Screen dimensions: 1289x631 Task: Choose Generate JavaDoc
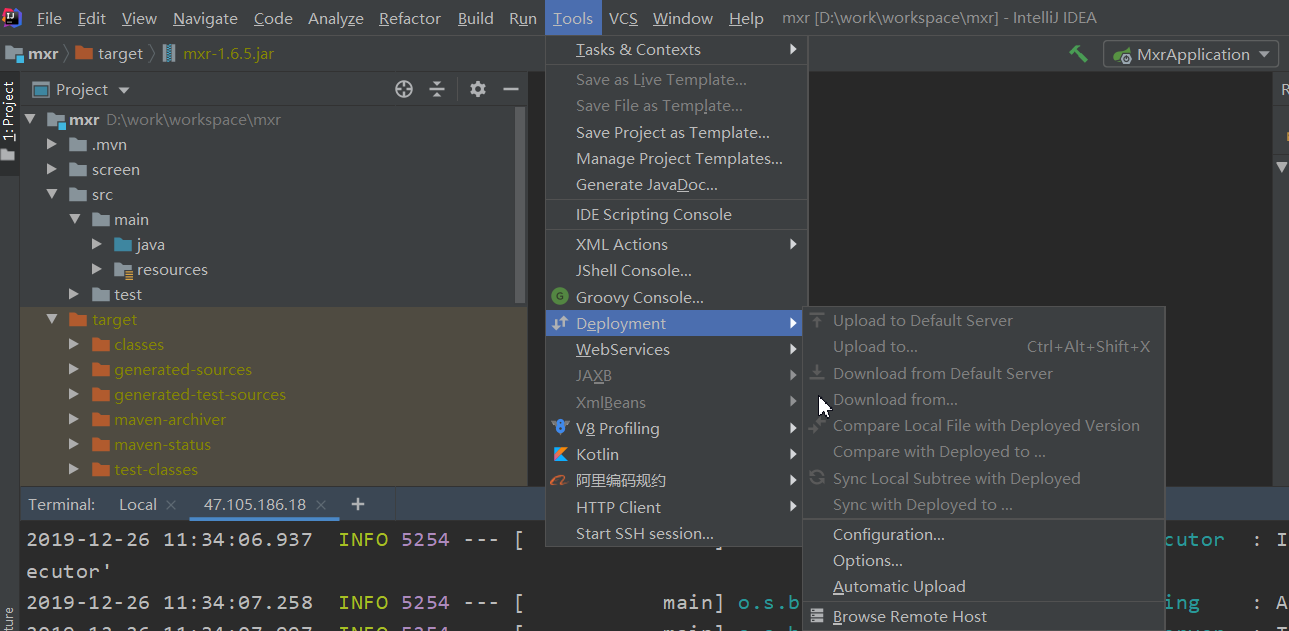tap(676, 185)
